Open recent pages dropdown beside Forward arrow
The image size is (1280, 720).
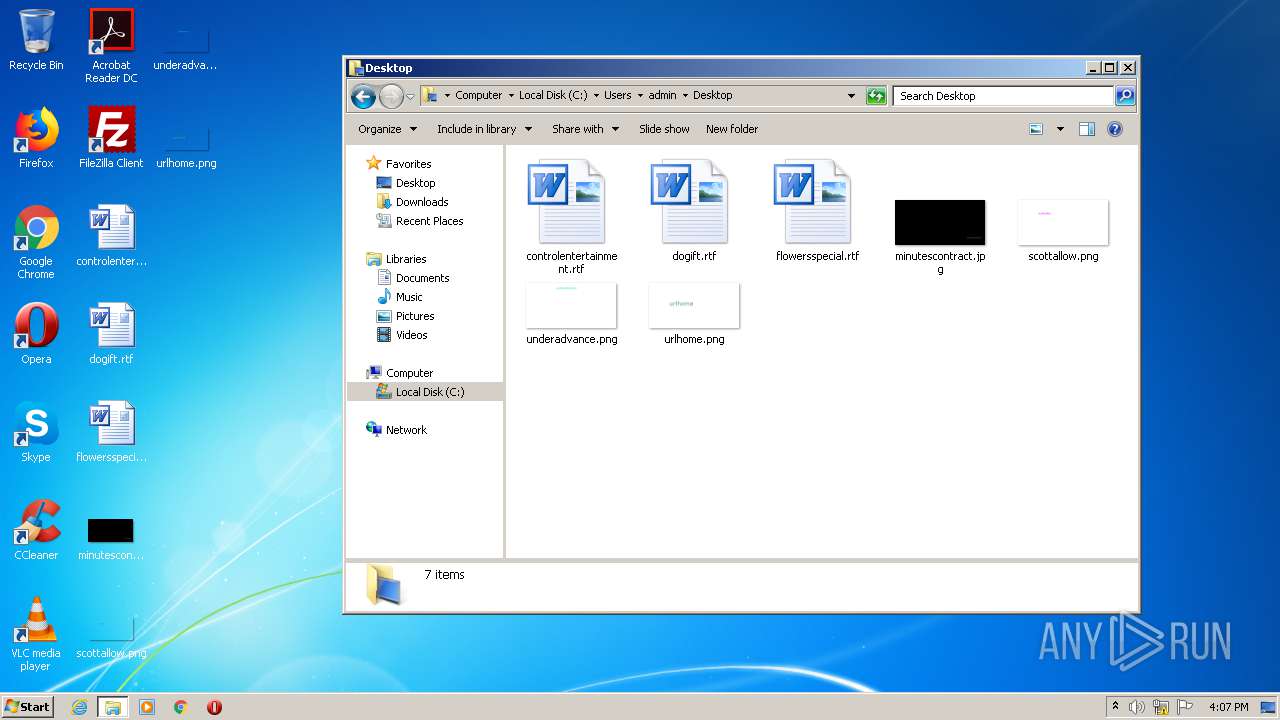click(x=410, y=97)
